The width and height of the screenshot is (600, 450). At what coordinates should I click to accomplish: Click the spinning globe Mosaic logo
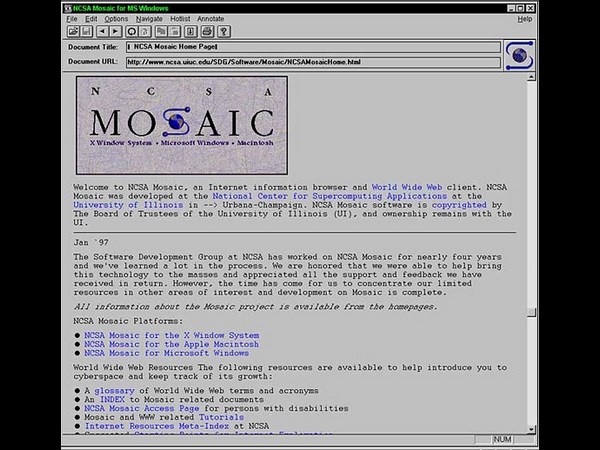[x=518, y=54]
